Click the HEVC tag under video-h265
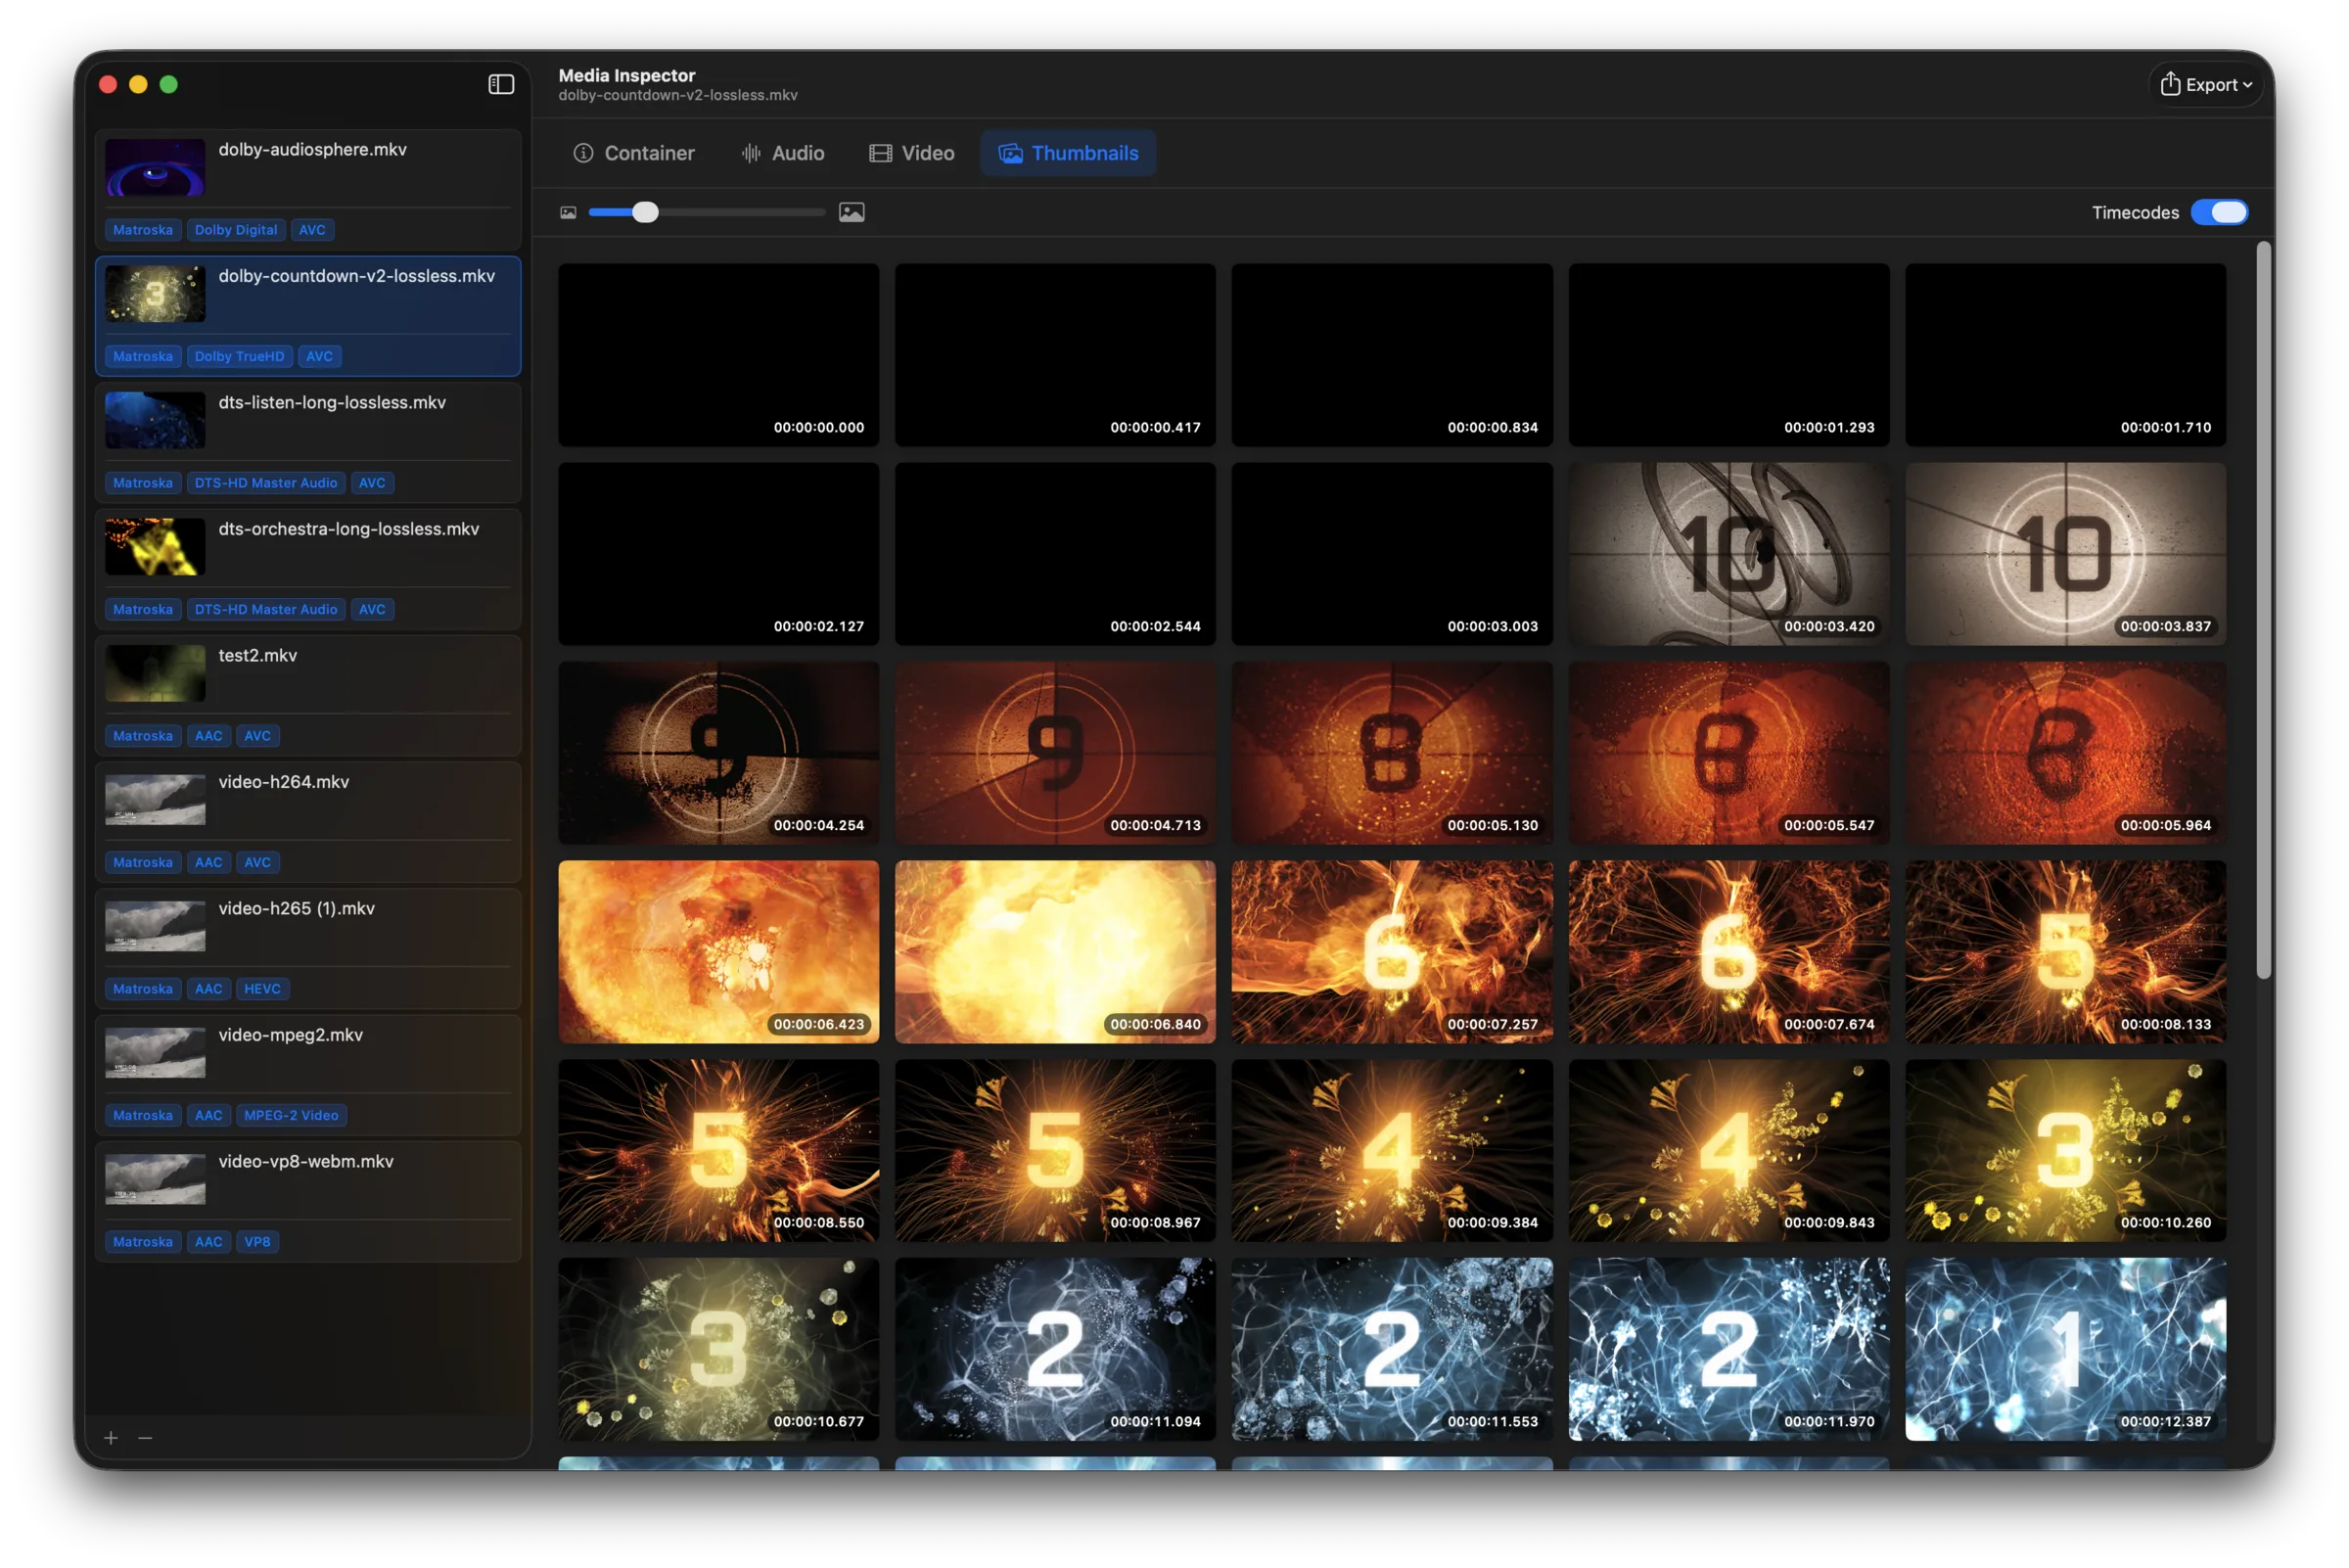 pyautogui.click(x=263, y=989)
